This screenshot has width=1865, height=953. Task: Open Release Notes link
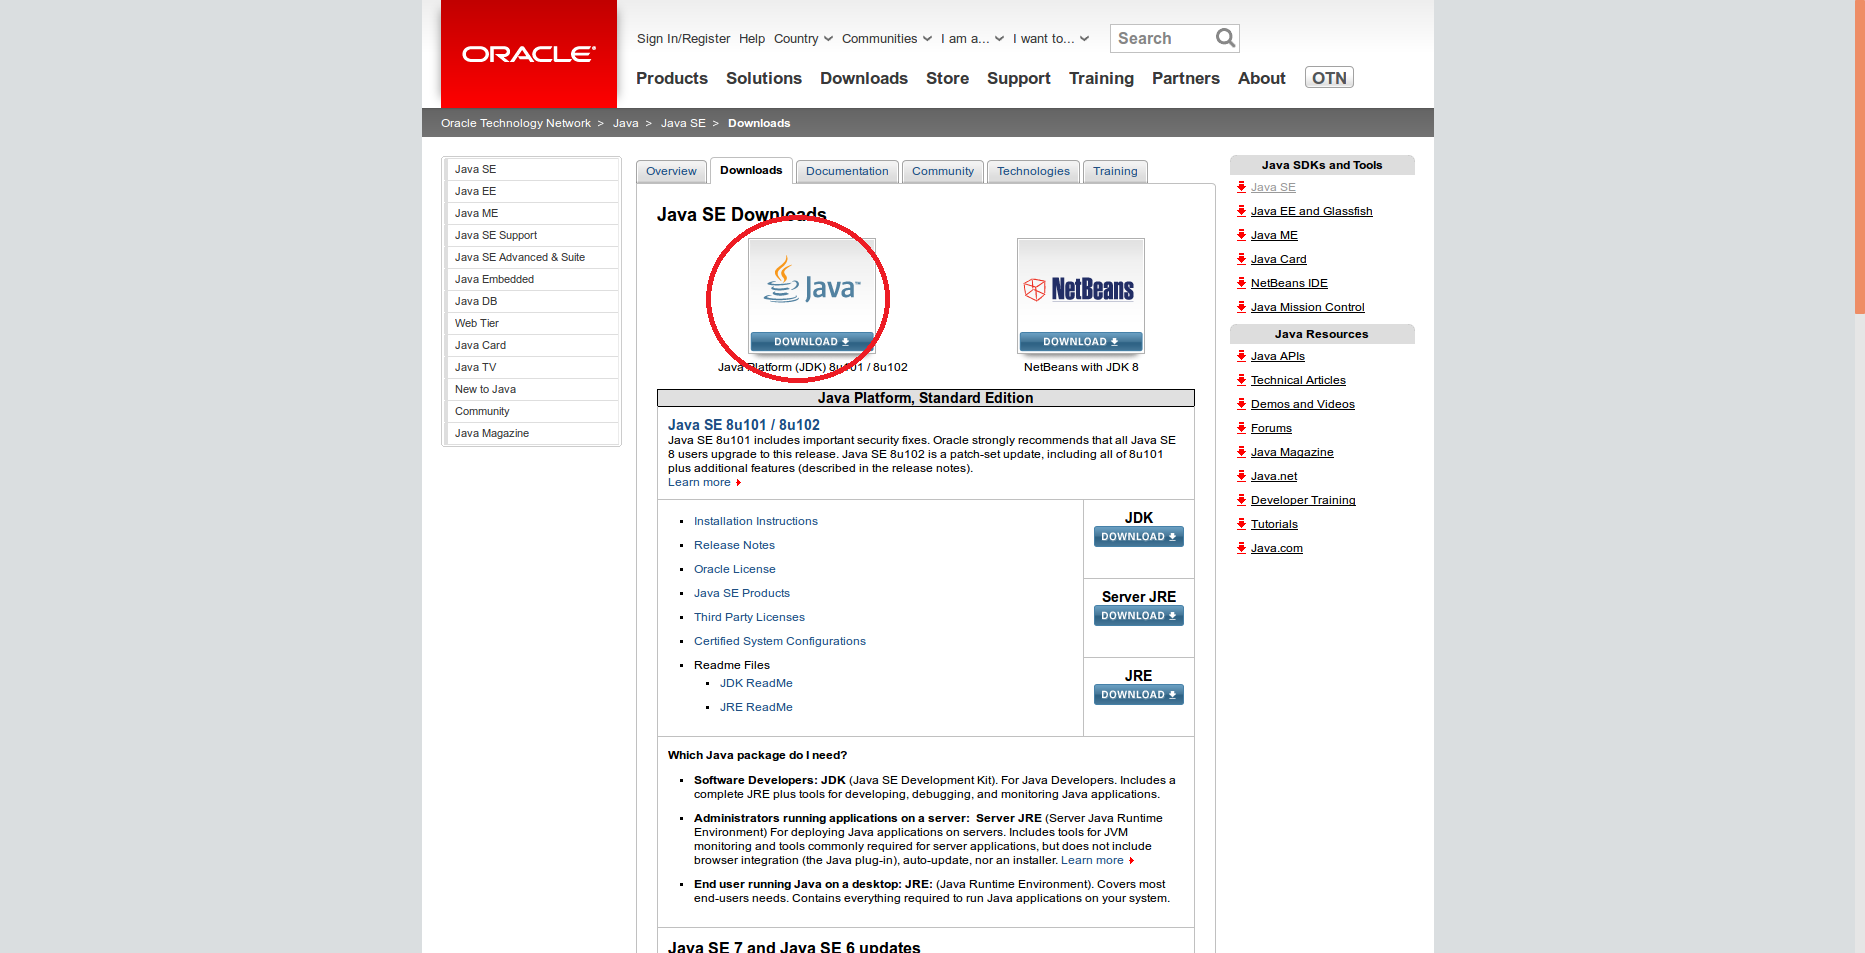pos(734,545)
